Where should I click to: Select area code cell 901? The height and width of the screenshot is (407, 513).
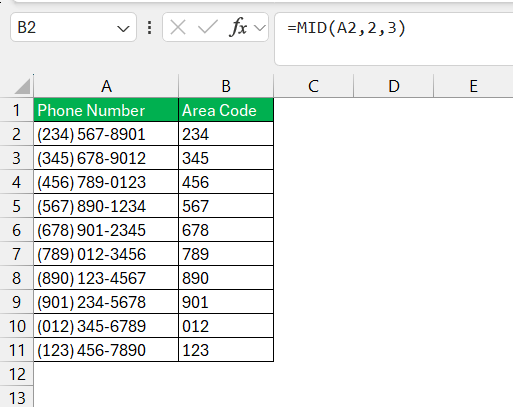point(226,302)
